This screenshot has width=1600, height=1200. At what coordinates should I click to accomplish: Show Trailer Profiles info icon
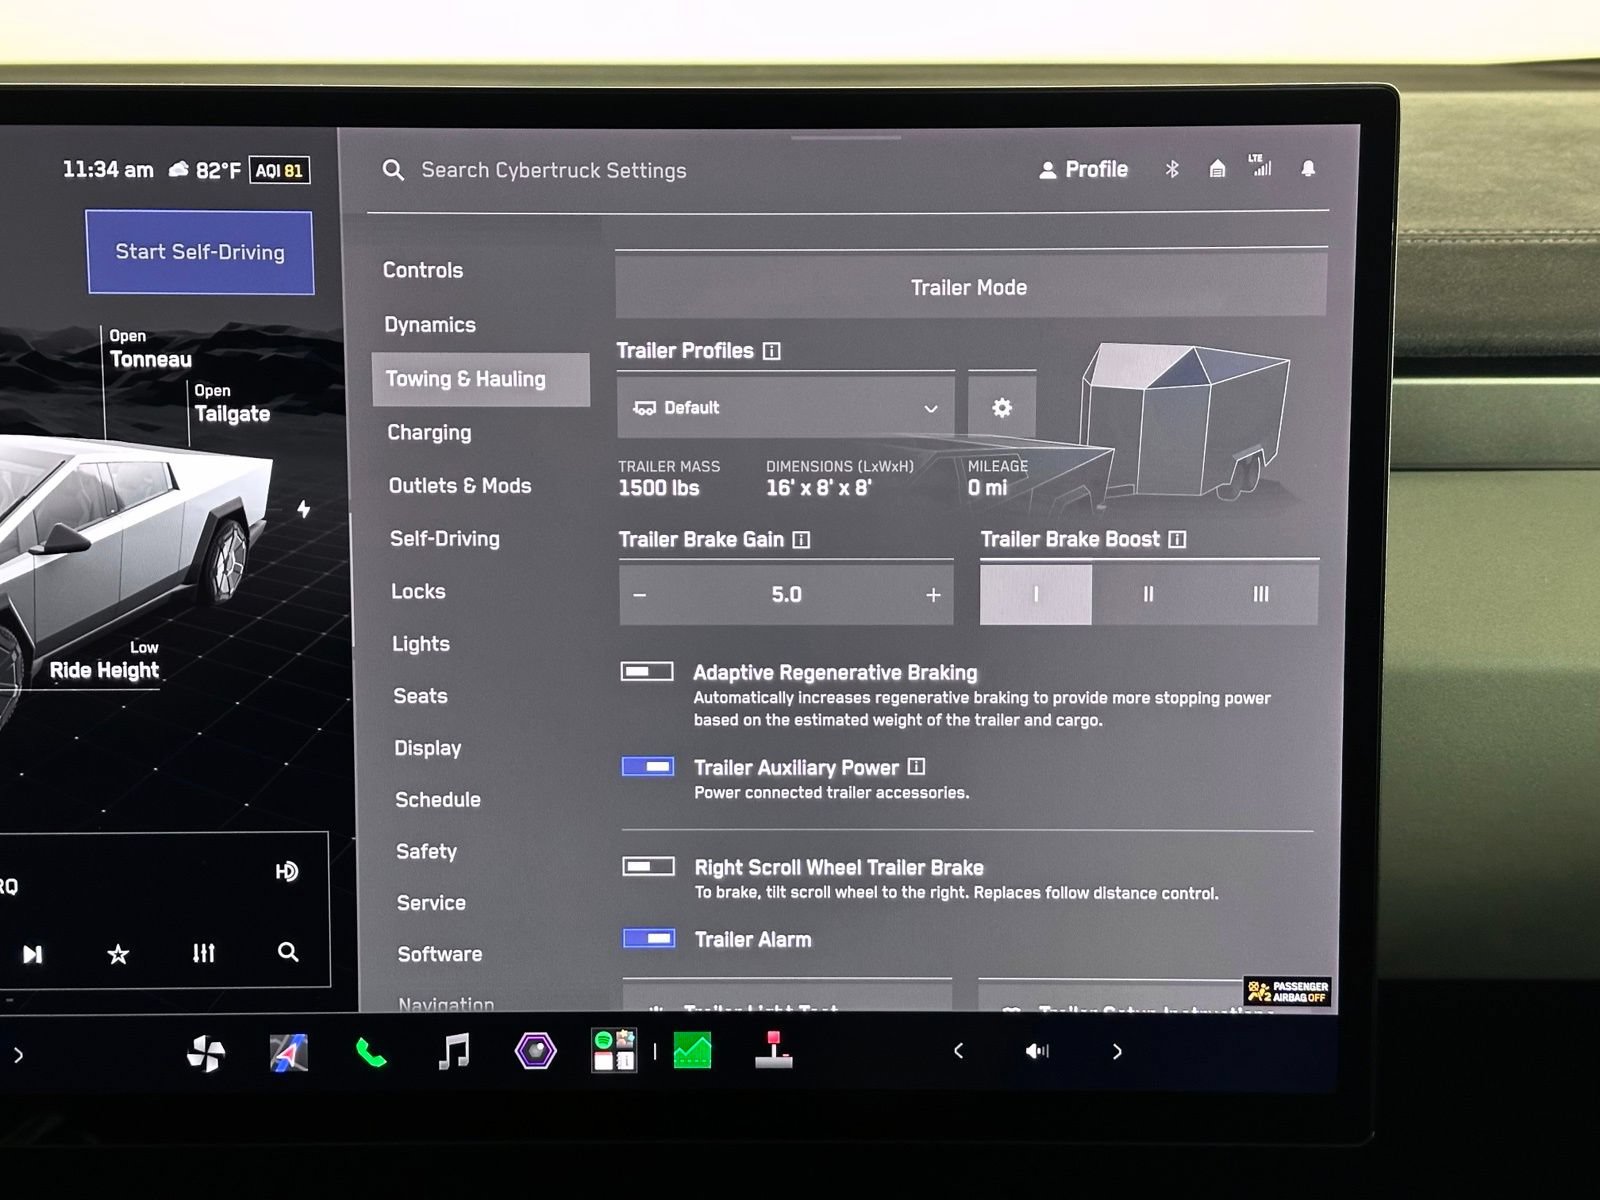pyautogui.click(x=772, y=351)
